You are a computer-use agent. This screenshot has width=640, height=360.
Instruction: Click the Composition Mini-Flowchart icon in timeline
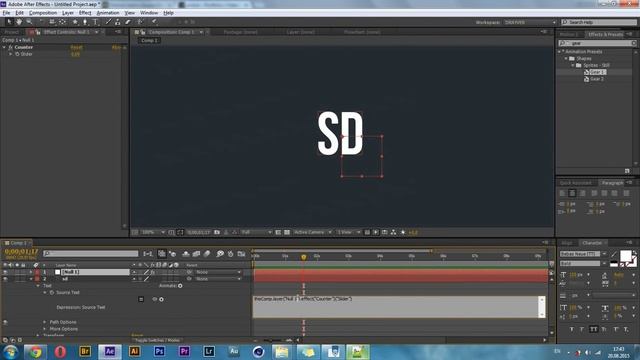click(148, 254)
